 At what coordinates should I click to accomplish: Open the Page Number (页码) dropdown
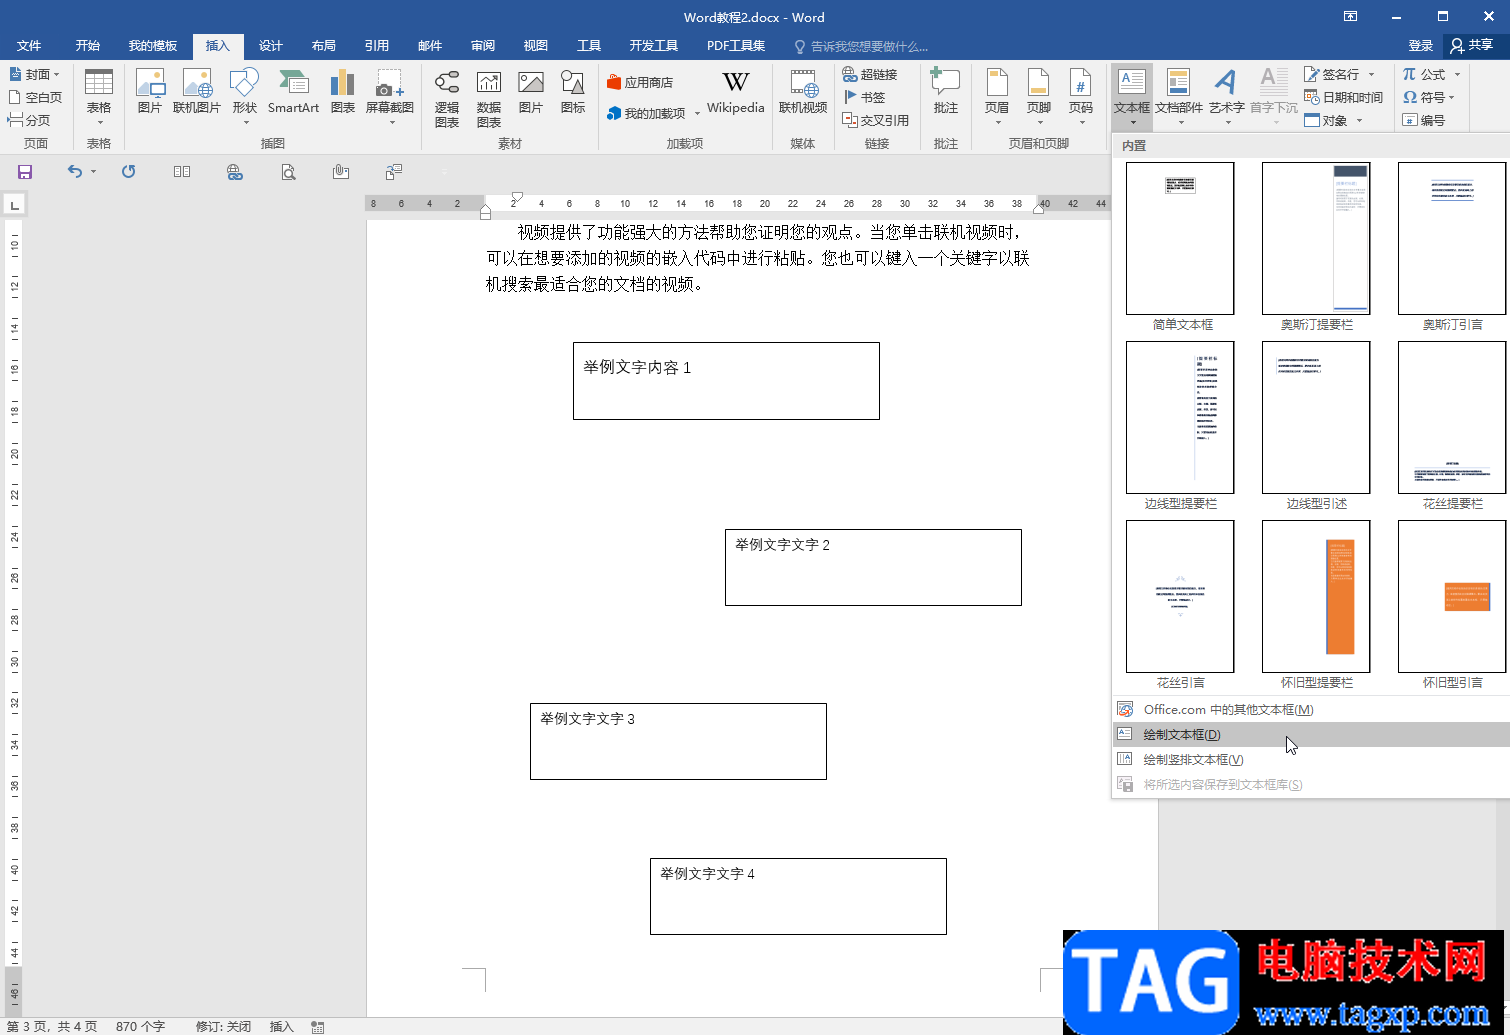tap(1081, 96)
